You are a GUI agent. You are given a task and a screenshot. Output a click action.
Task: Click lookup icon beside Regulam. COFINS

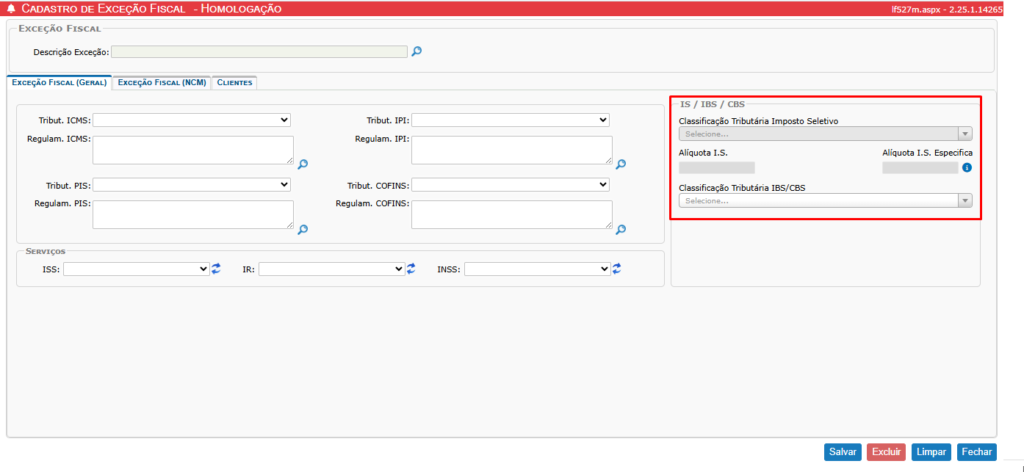click(x=620, y=229)
